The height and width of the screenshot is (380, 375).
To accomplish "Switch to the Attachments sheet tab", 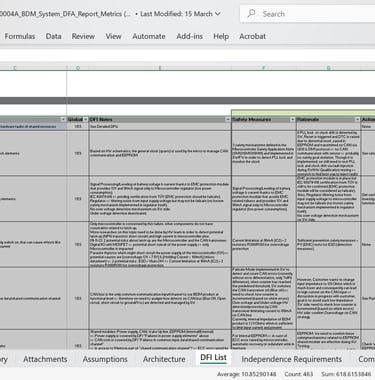I will [45, 359].
